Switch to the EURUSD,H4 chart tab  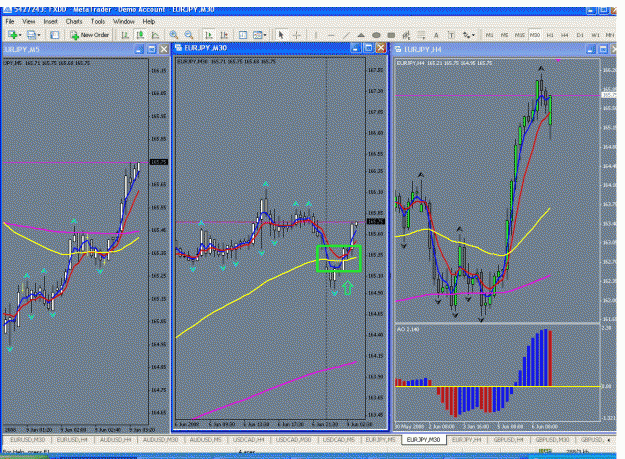pyautogui.click(x=72, y=439)
